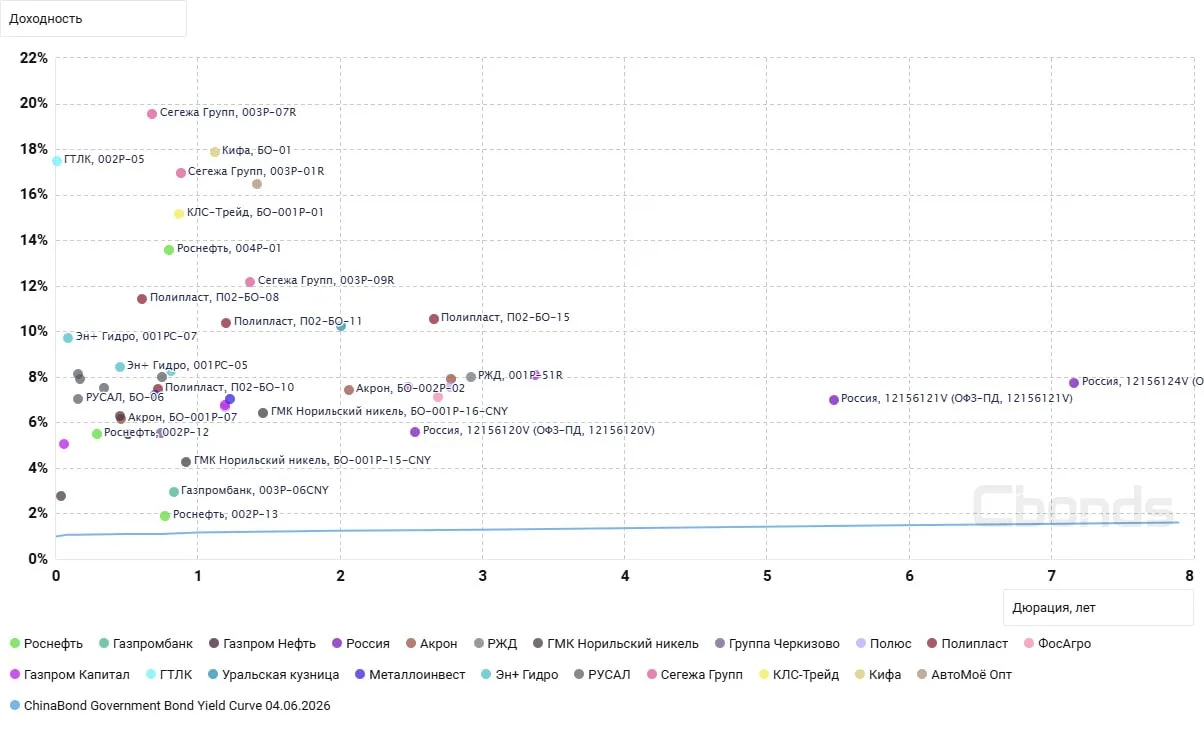Viewport: 1204px width, 750px height.
Task: Click the АвтоМоё Опт tan data point
Action: tap(257, 184)
